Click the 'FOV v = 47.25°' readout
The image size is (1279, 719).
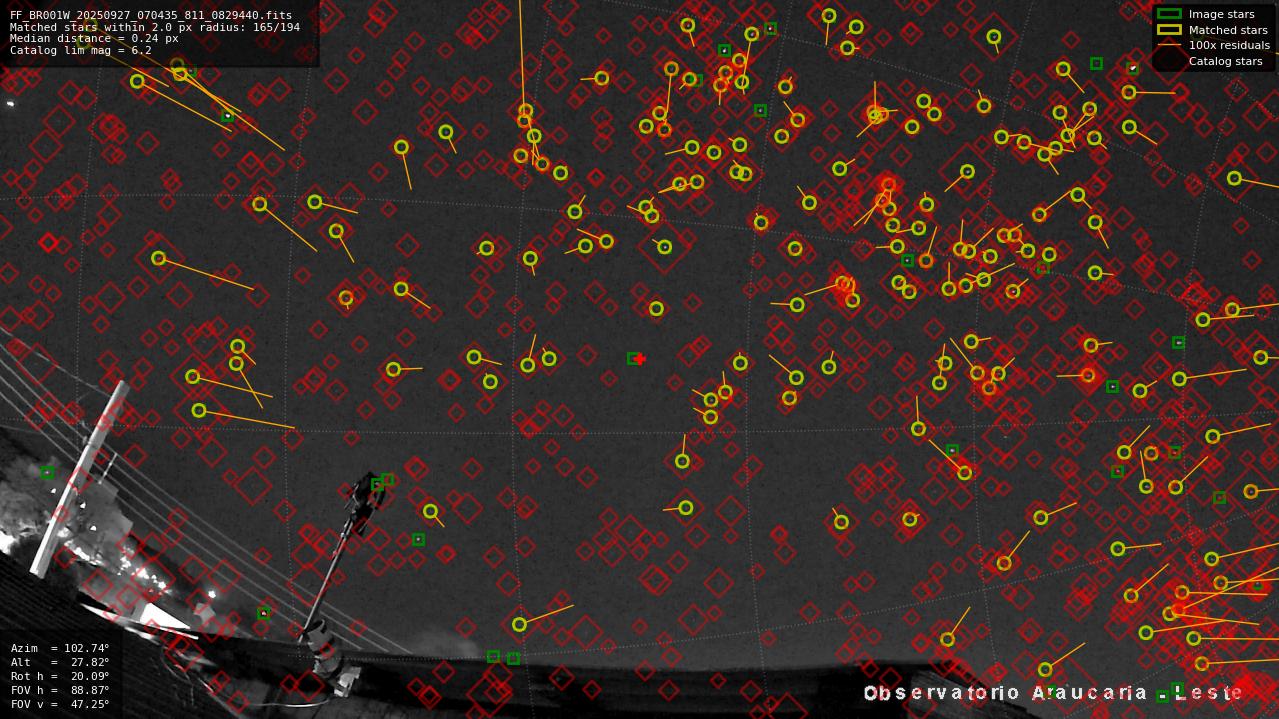(60, 704)
